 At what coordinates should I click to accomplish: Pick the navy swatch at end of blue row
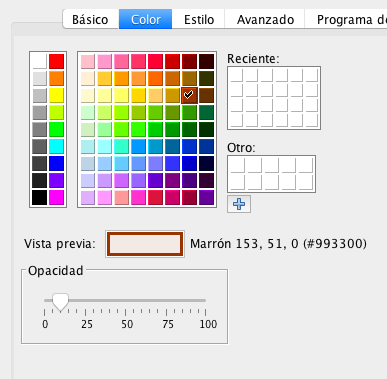point(206,163)
